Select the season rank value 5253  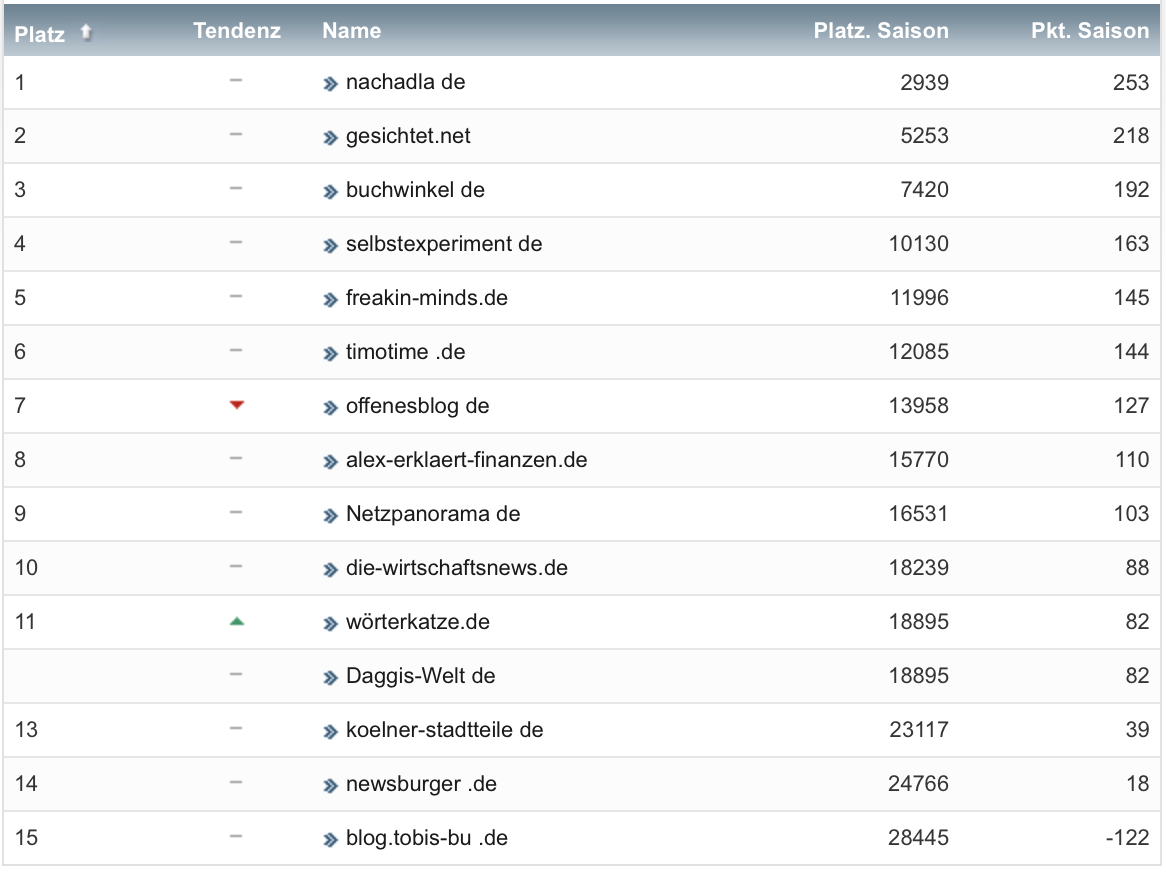click(924, 136)
